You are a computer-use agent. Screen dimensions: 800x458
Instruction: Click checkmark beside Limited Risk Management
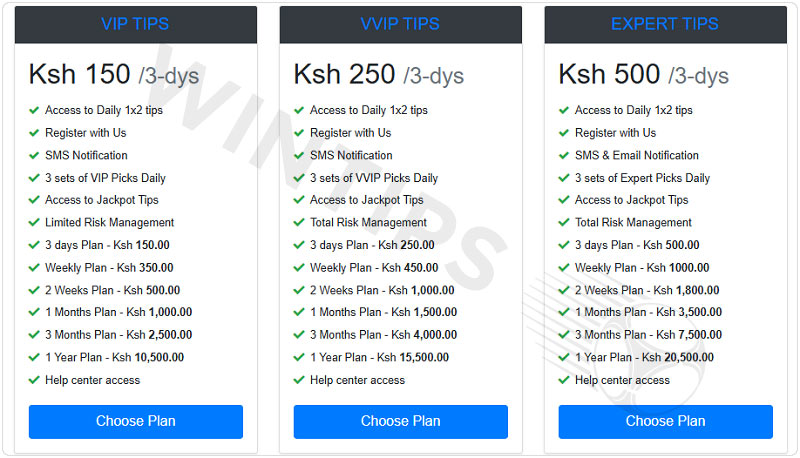tap(34, 222)
